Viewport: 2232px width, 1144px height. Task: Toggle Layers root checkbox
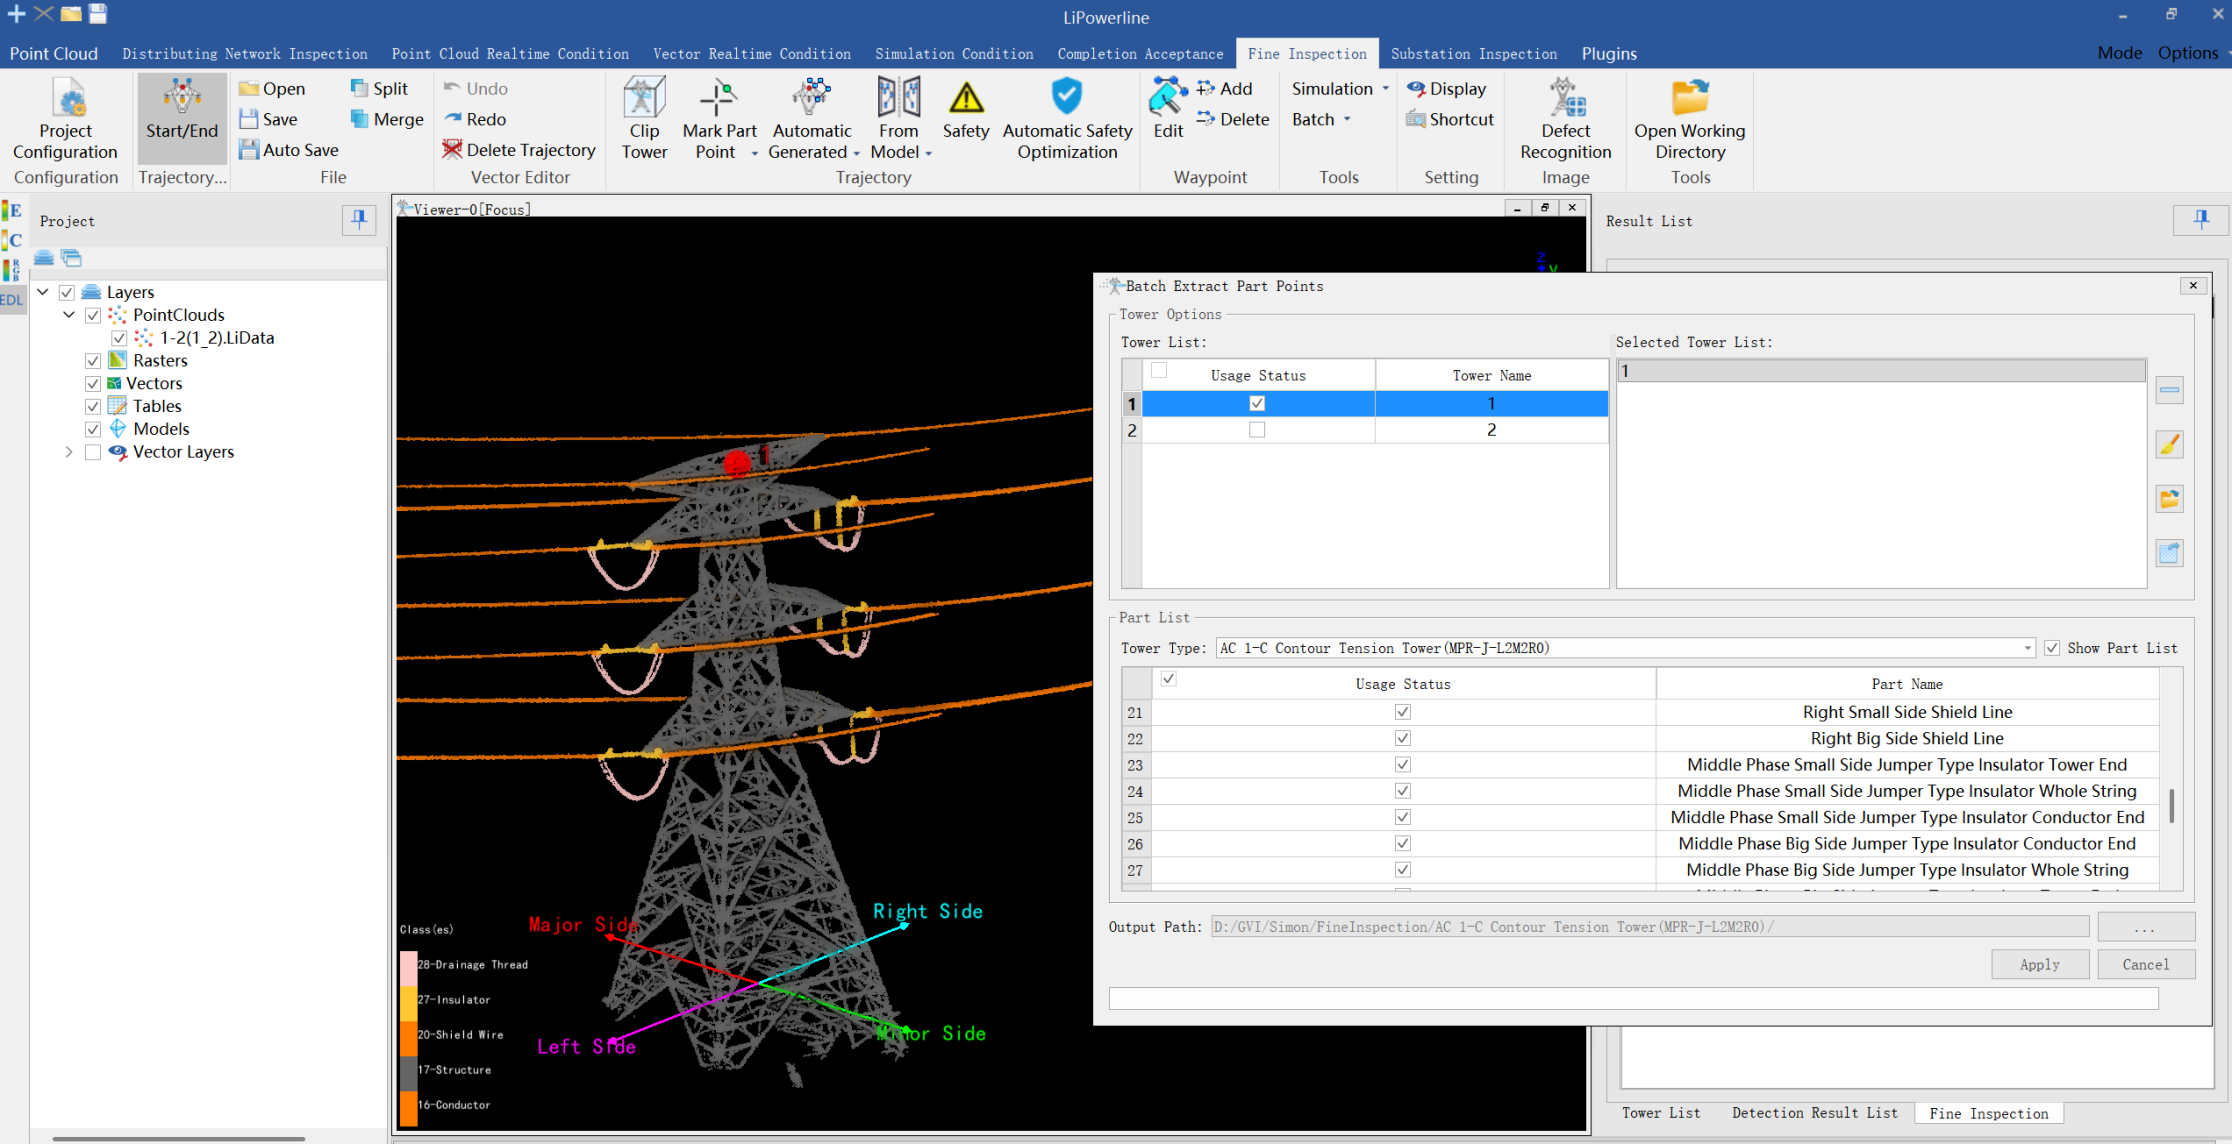point(67,292)
